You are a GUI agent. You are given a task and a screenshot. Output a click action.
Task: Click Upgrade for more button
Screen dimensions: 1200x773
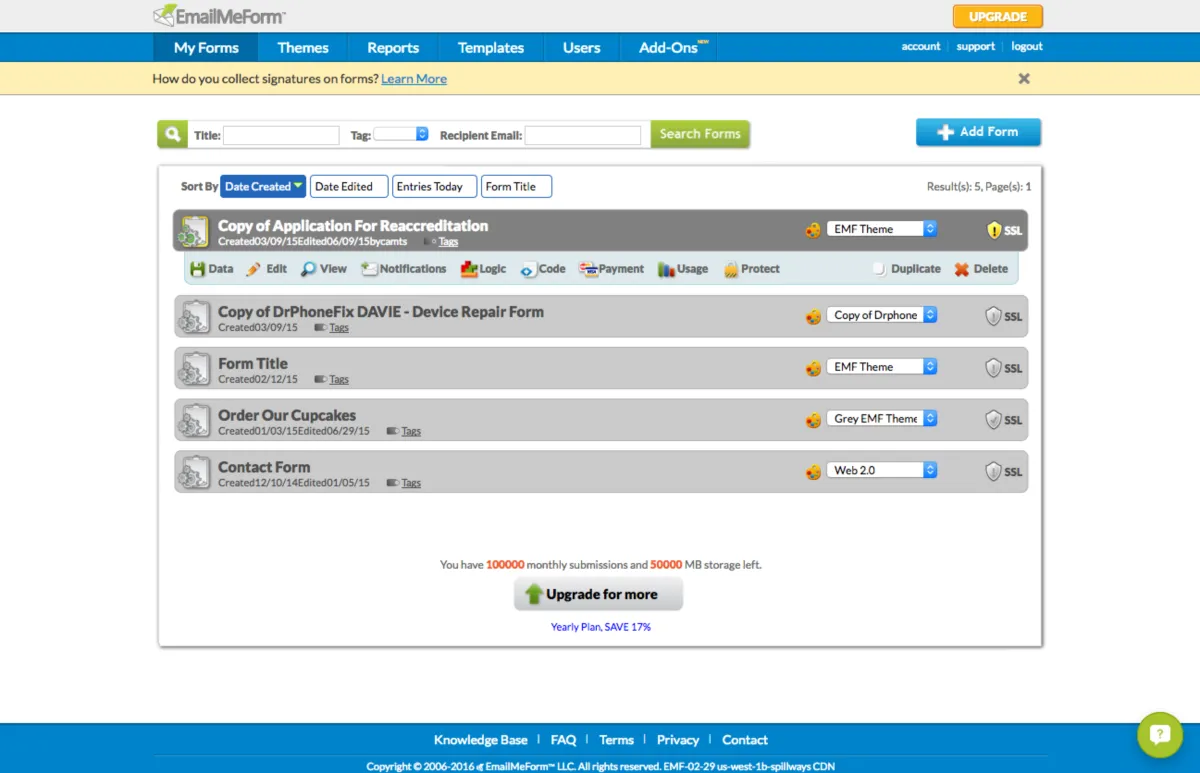[599, 594]
